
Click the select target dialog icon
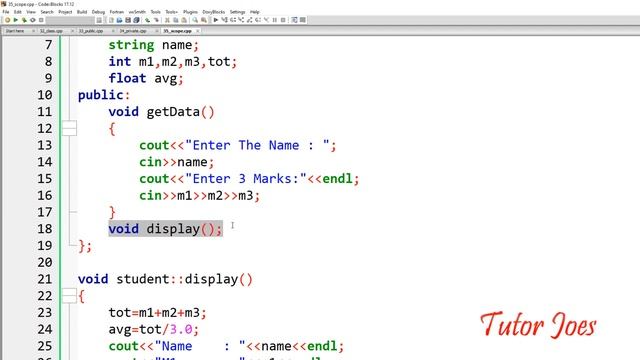pyautogui.click(x=99, y=20)
